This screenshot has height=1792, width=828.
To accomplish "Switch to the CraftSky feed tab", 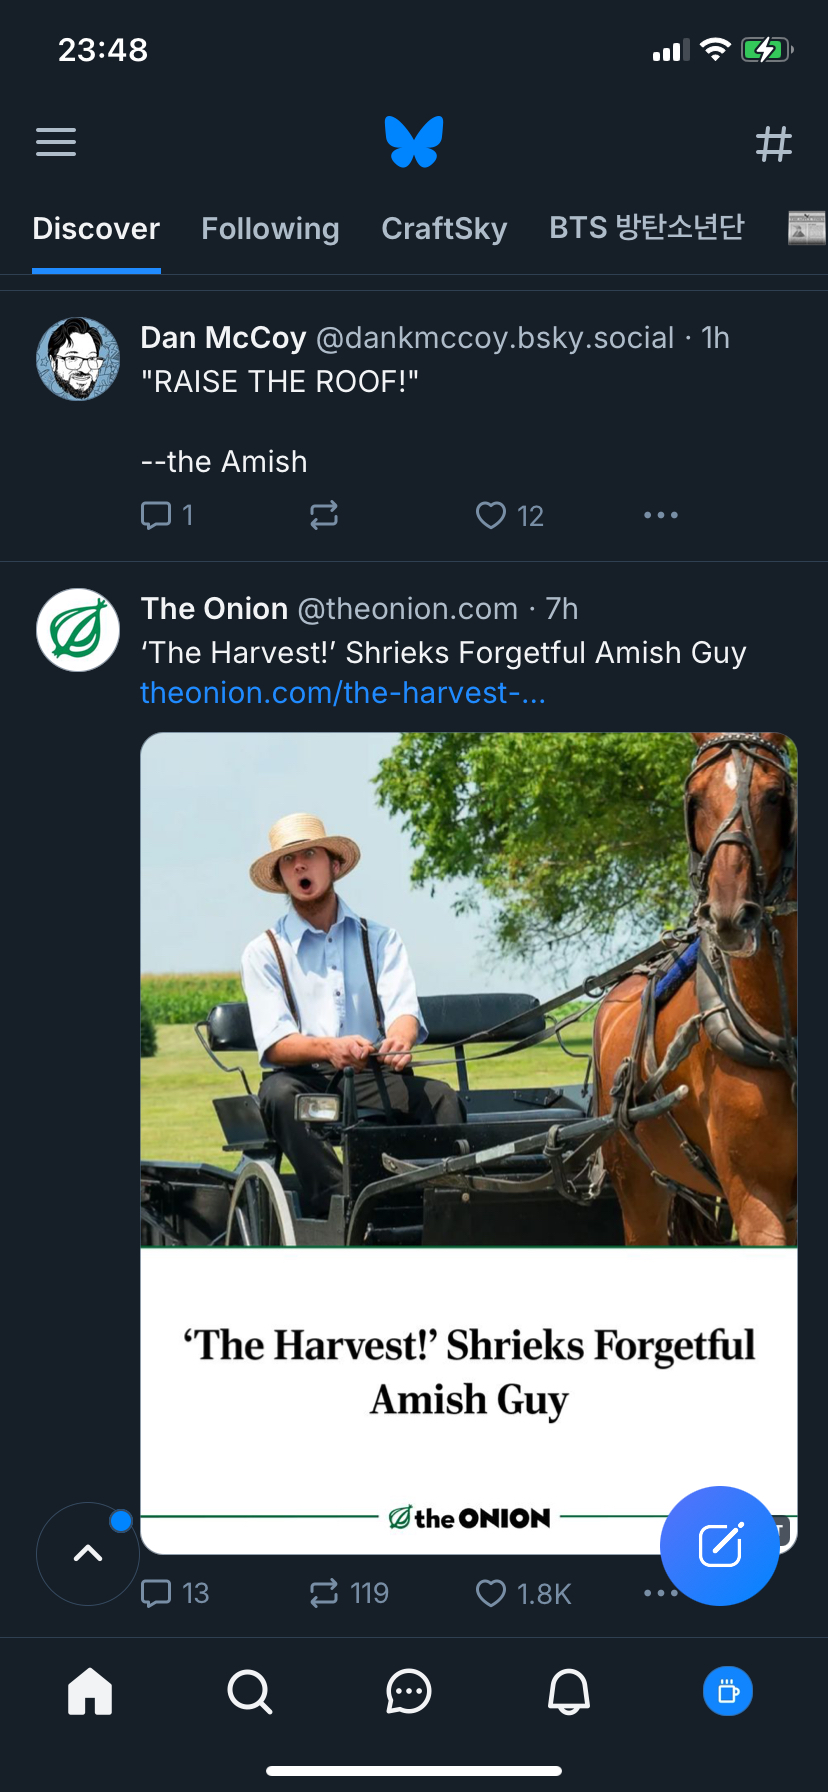I will [x=444, y=229].
